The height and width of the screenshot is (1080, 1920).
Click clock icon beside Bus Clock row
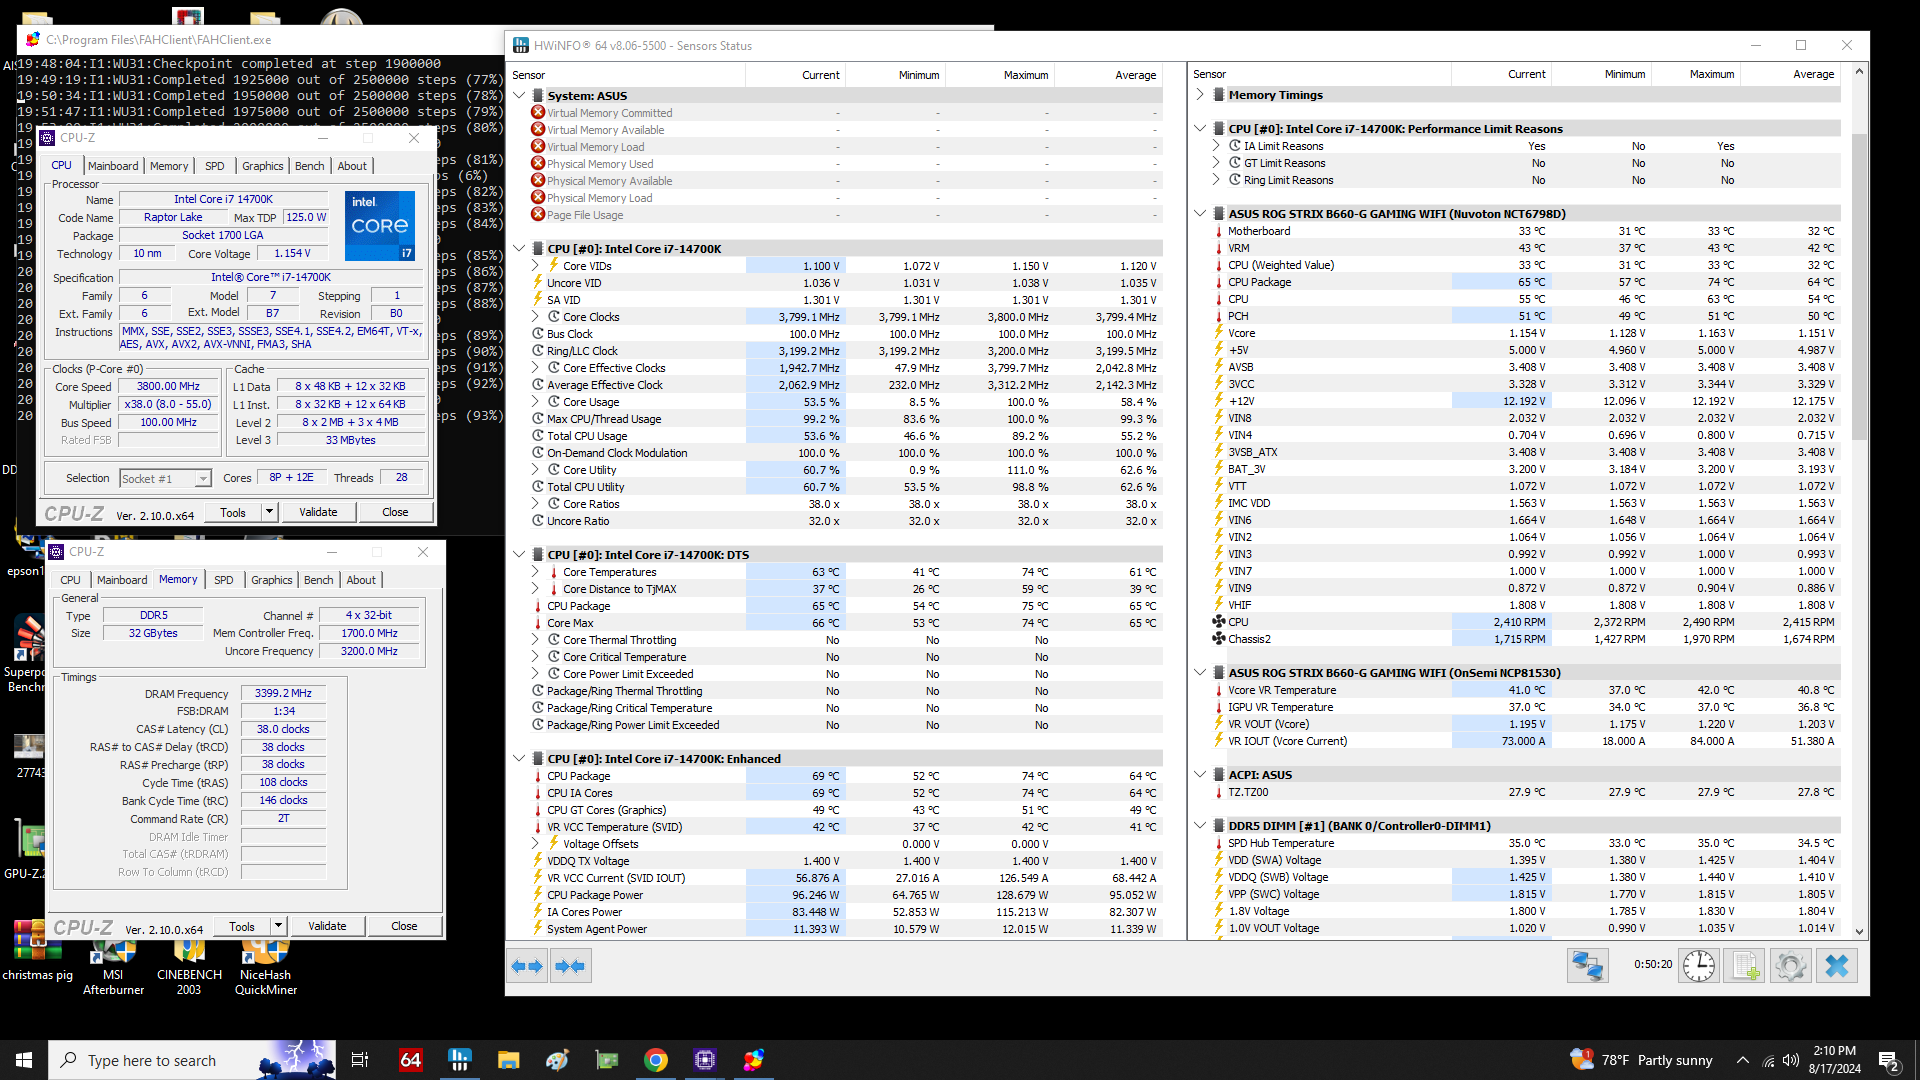[x=538, y=334]
